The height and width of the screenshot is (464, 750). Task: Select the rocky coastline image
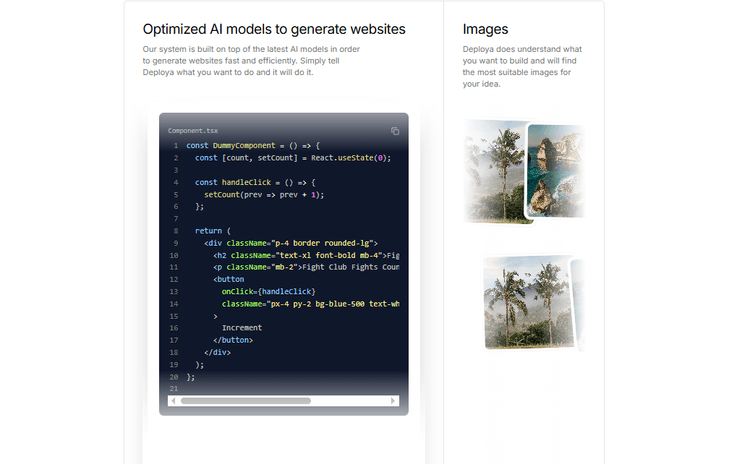point(554,169)
